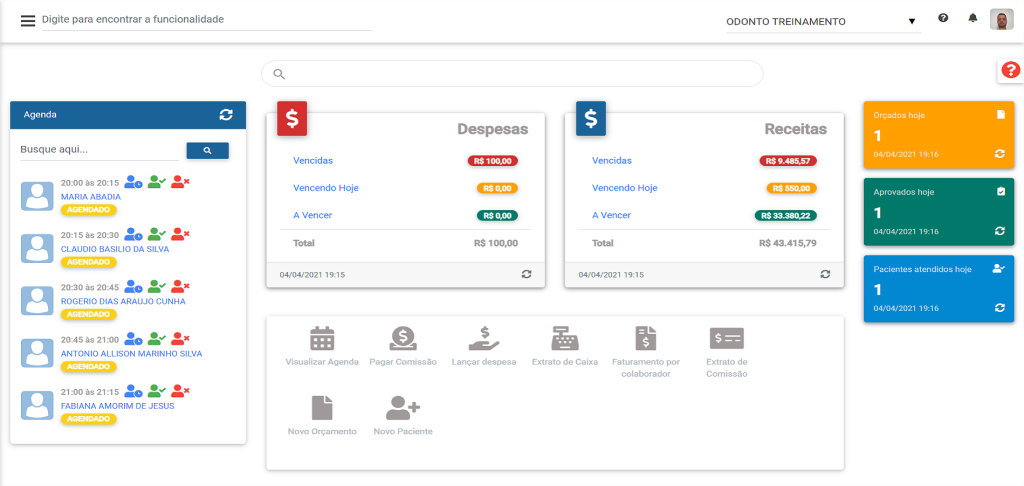Open Novo Orçamento shortcut

point(321,408)
